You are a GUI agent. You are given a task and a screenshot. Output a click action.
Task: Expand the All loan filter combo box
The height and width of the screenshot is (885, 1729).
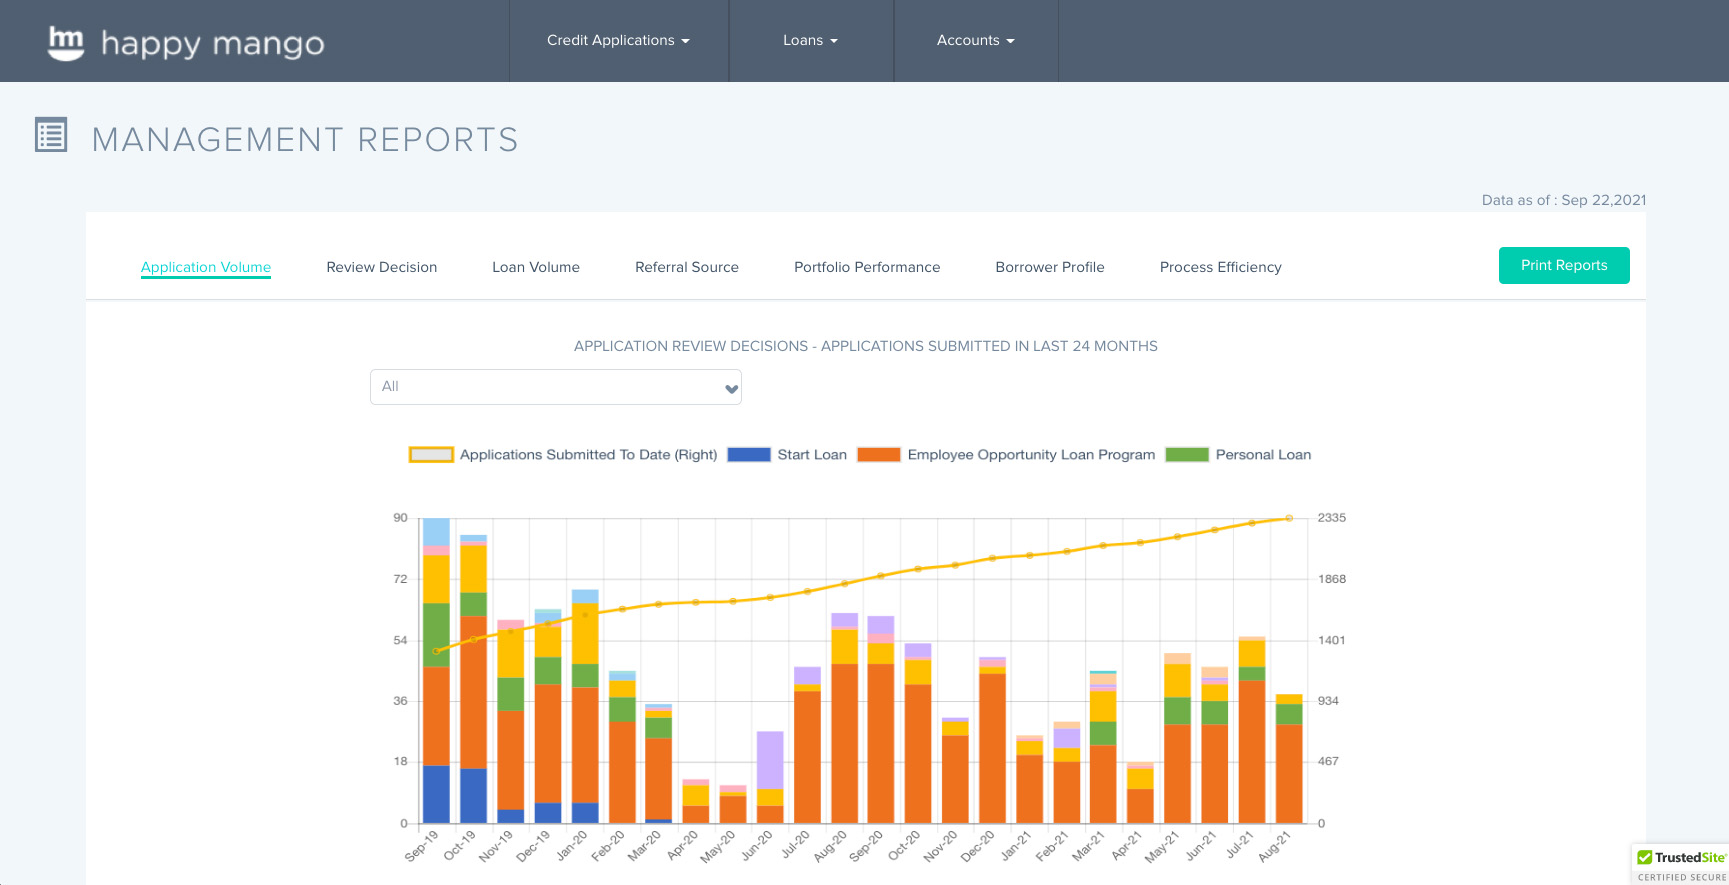point(555,387)
